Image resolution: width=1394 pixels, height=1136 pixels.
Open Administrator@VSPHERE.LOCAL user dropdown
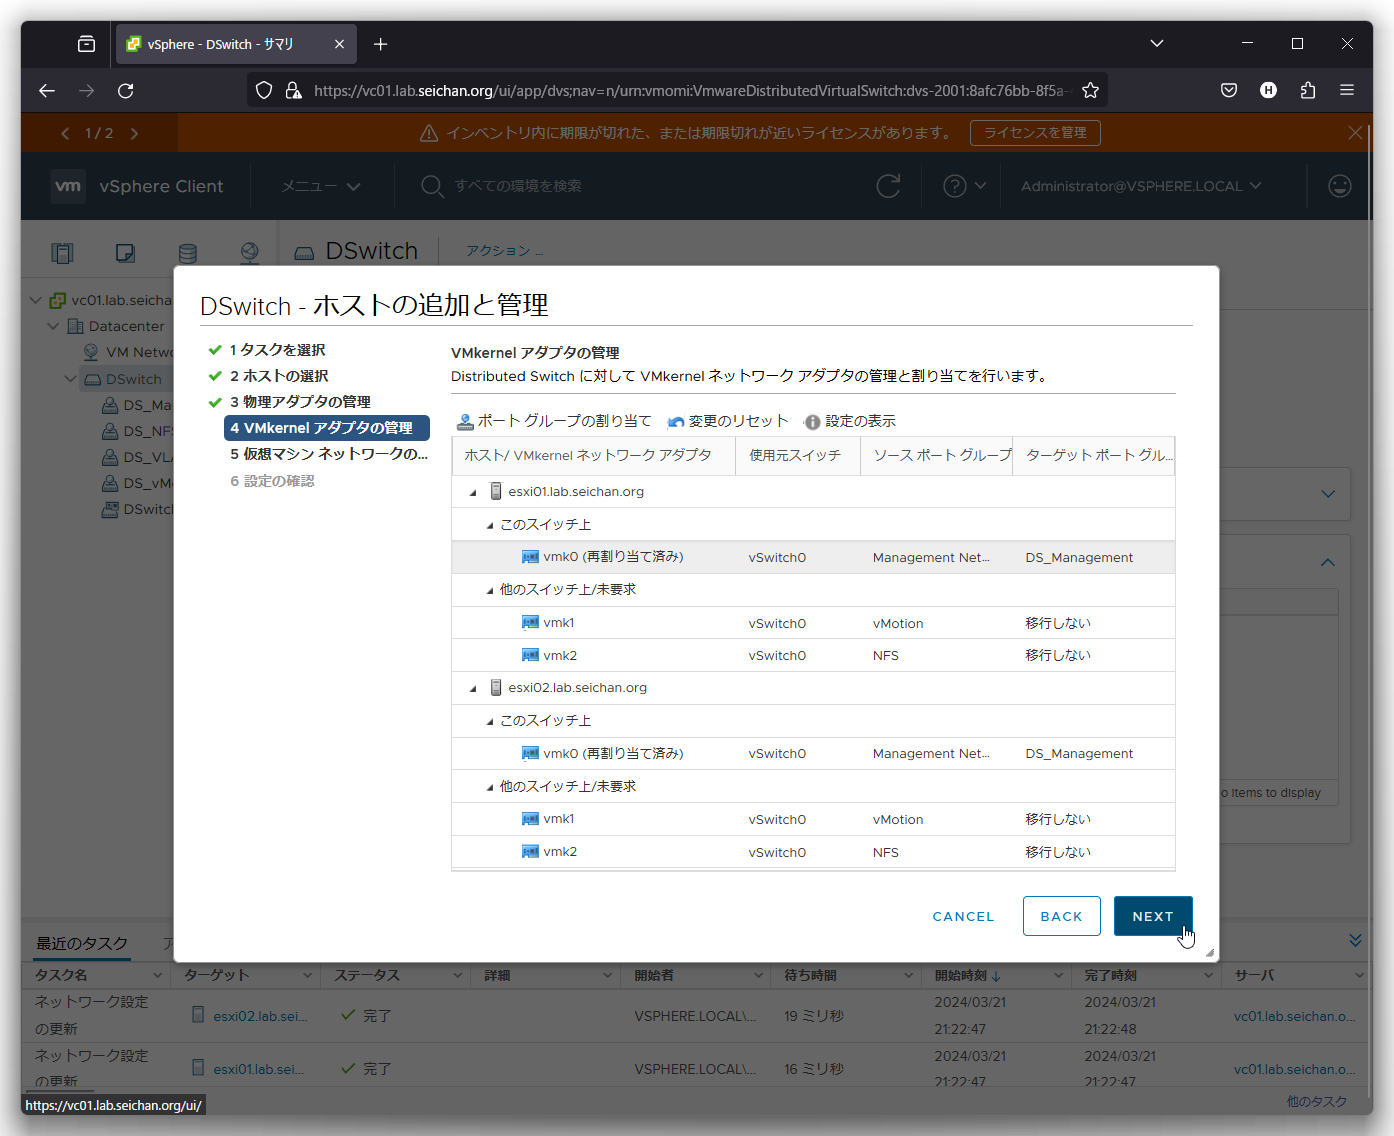coord(1141,186)
